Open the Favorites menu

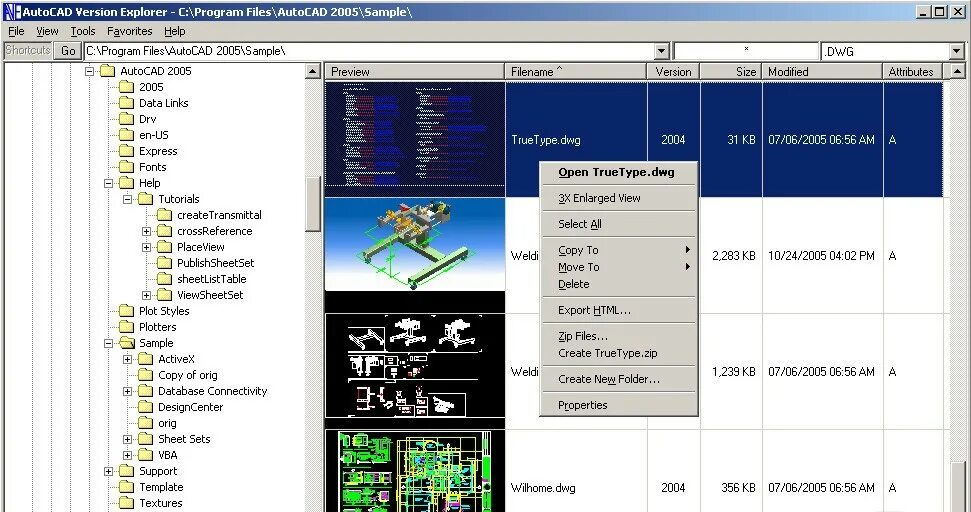pyautogui.click(x=129, y=31)
